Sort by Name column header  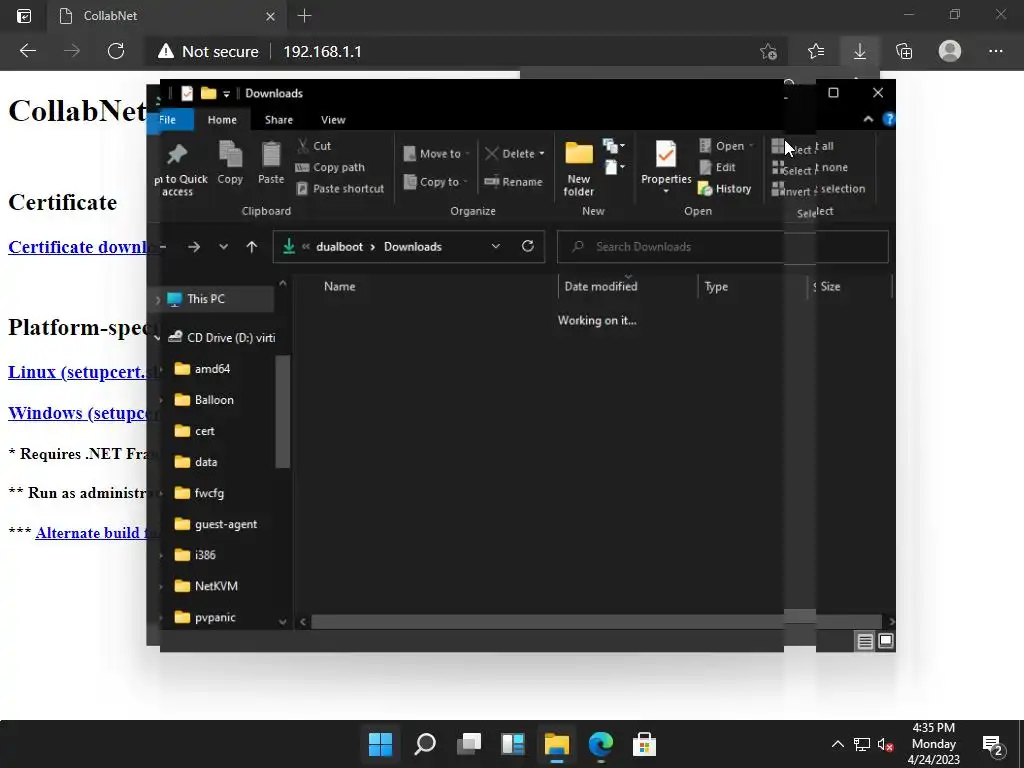click(340, 286)
